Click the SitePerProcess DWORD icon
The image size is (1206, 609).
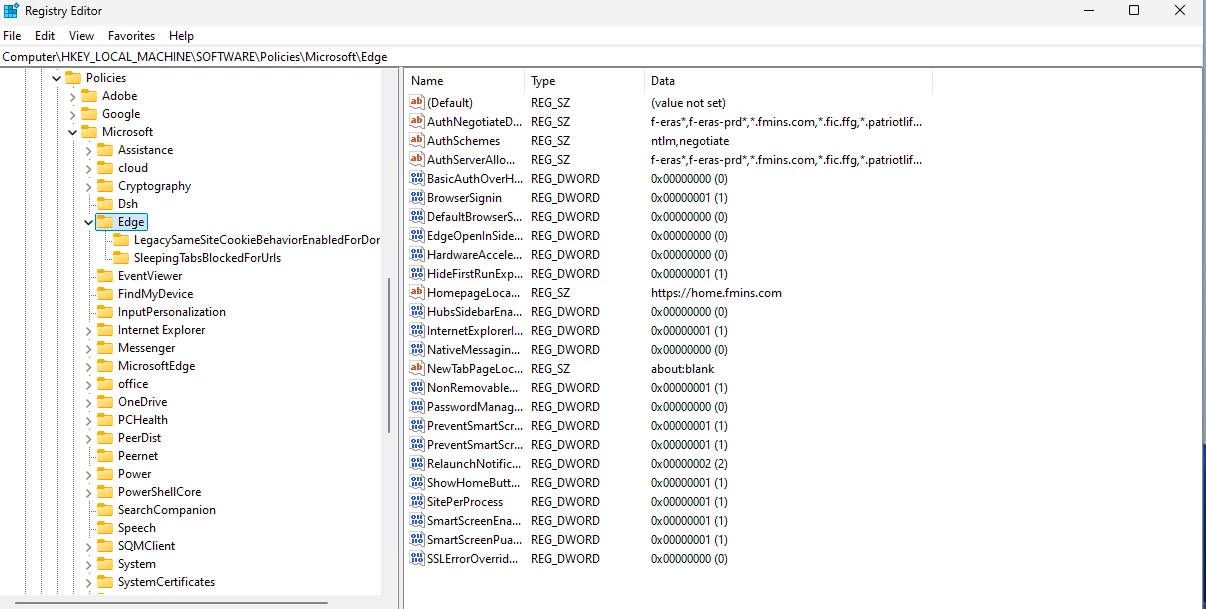(x=417, y=502)
